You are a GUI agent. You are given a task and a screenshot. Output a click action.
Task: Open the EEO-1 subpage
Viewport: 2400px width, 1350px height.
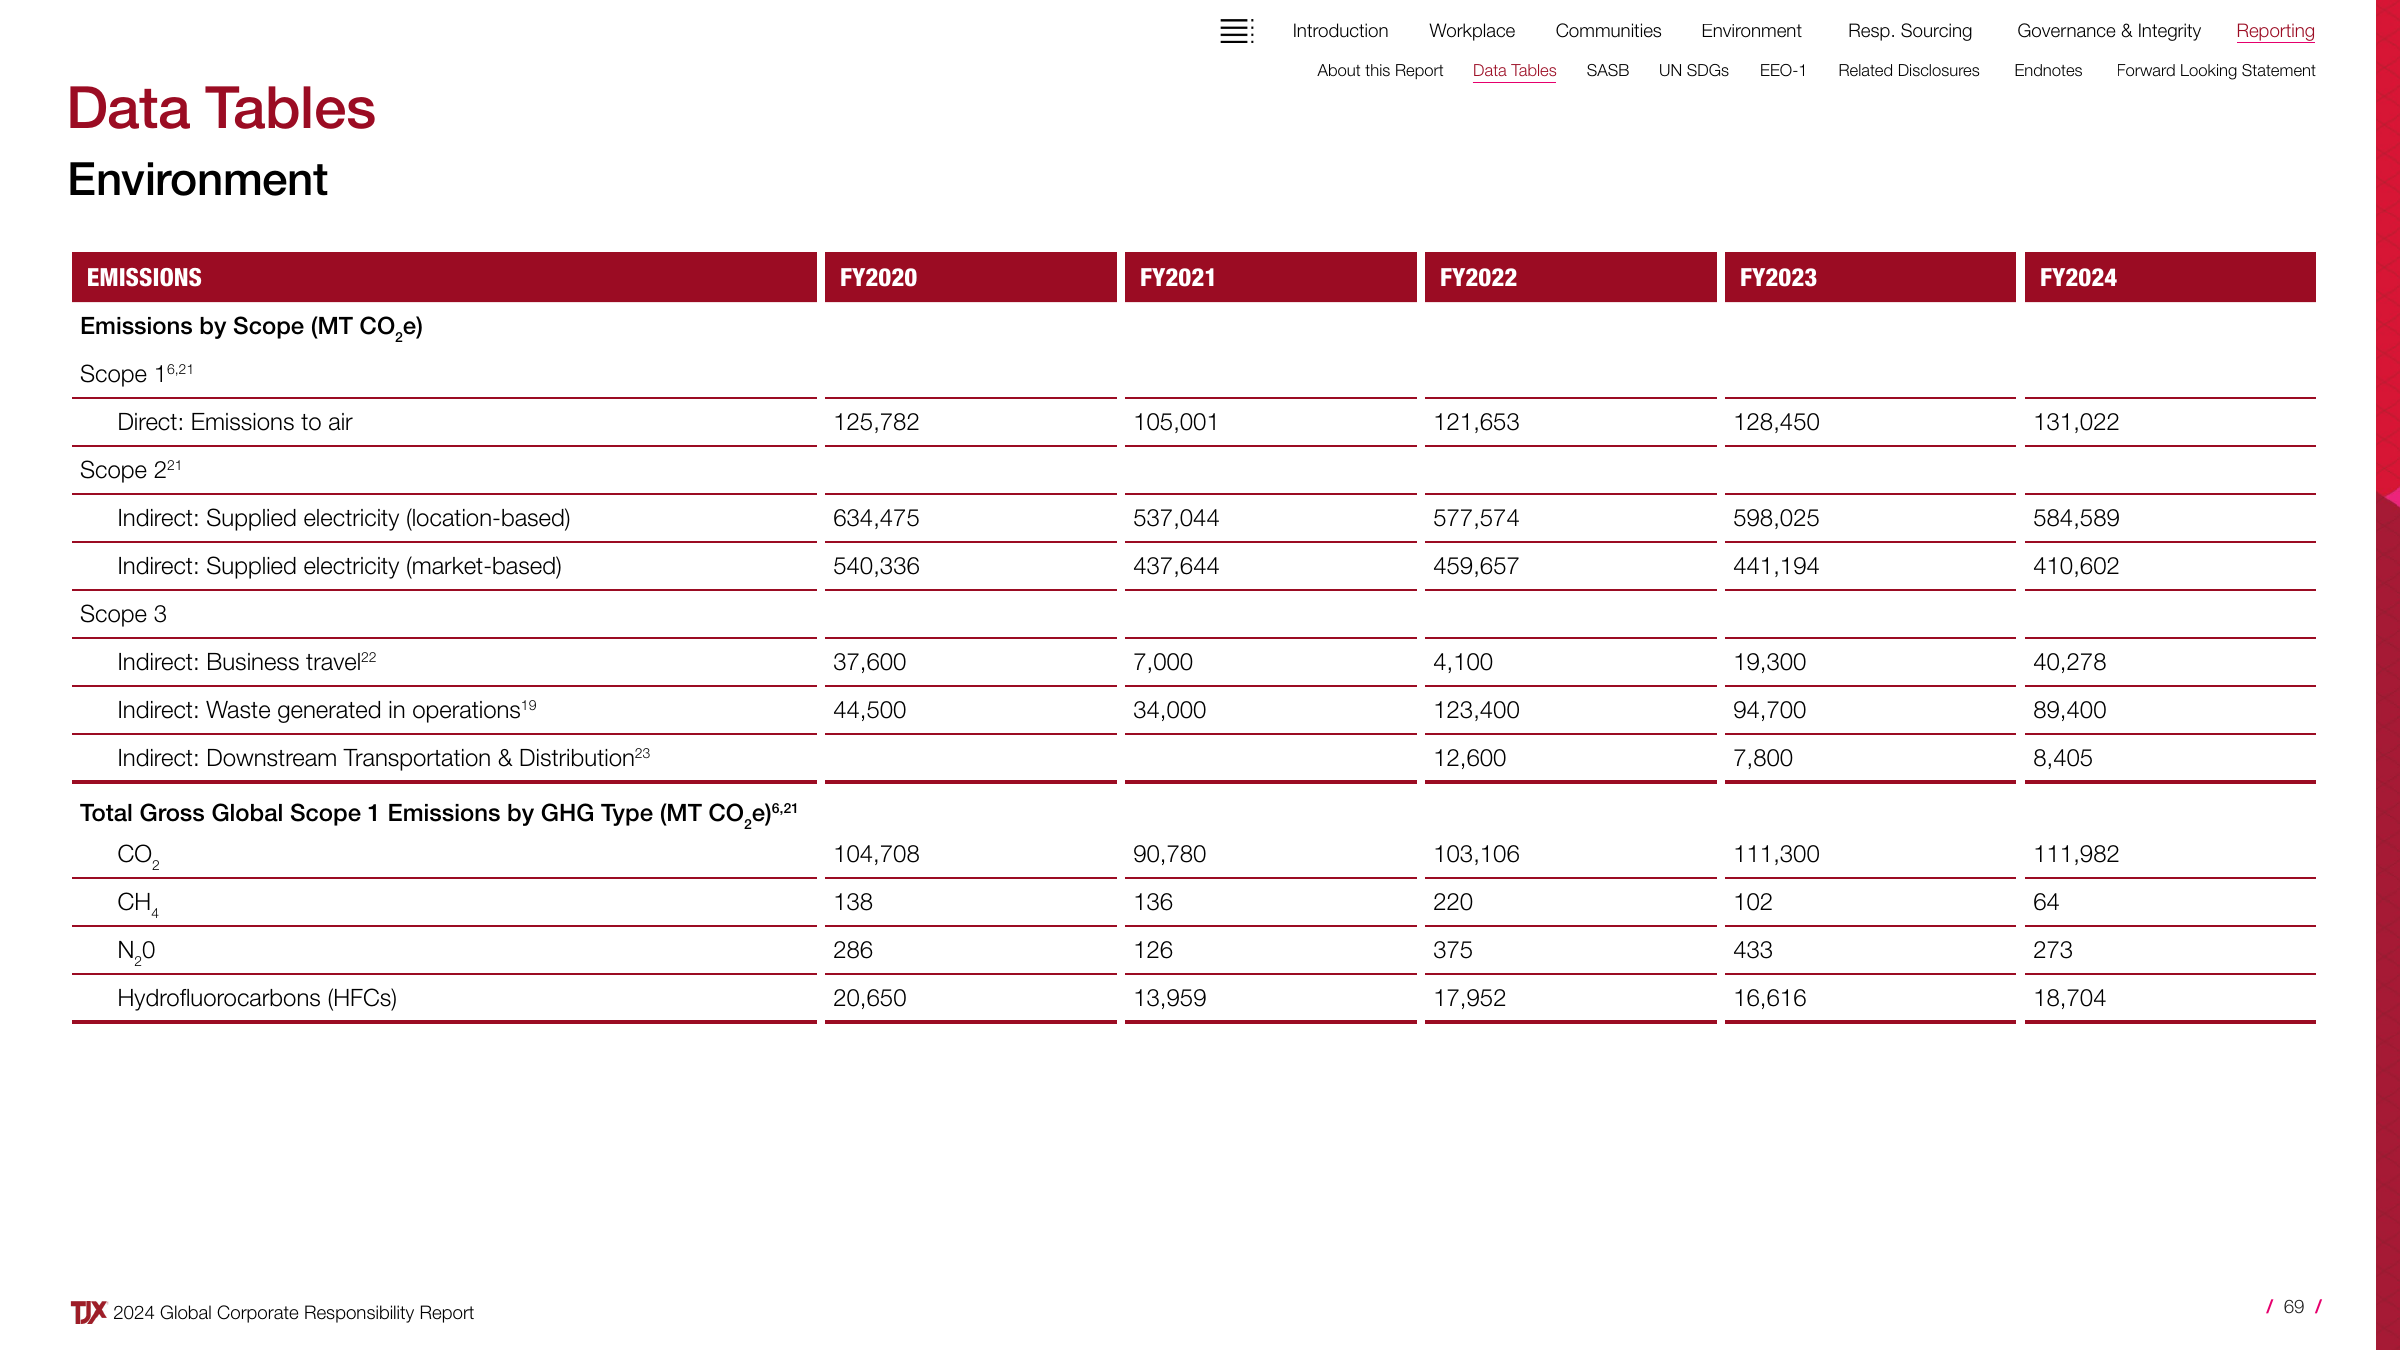point(1782,70)
